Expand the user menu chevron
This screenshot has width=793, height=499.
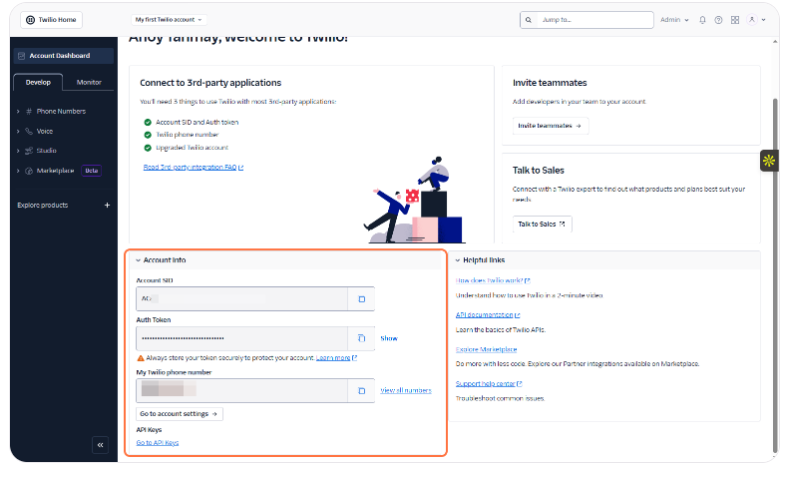[x=764, y=20]
